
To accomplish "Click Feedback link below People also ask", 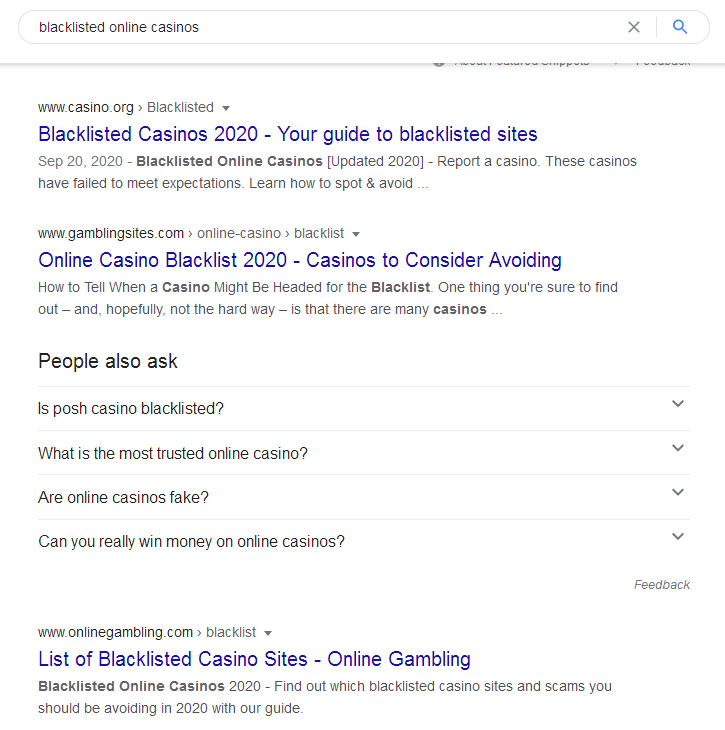I will click(x=662, y=585).
